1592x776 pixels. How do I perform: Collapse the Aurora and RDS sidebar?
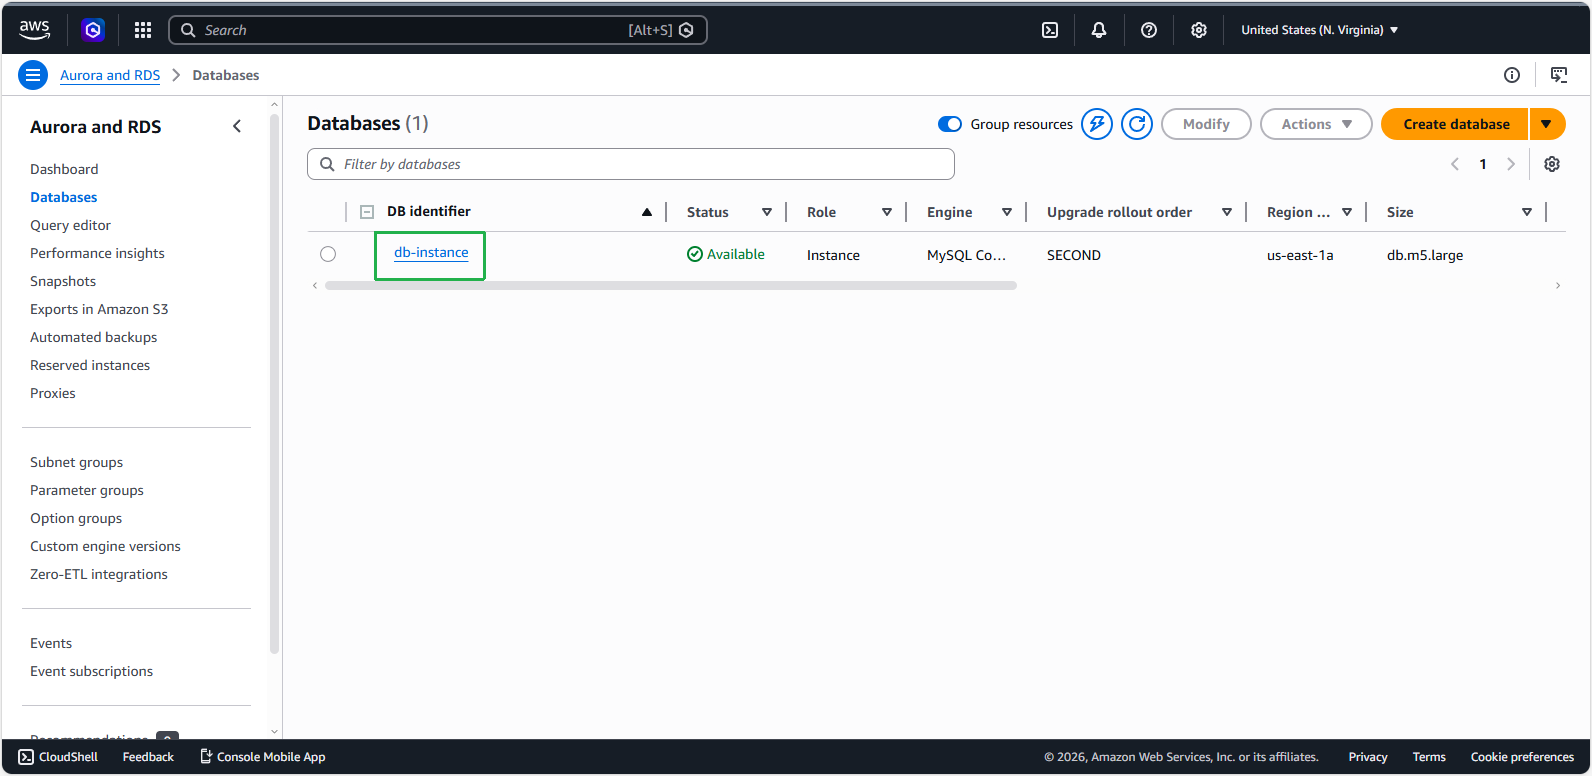237,126
